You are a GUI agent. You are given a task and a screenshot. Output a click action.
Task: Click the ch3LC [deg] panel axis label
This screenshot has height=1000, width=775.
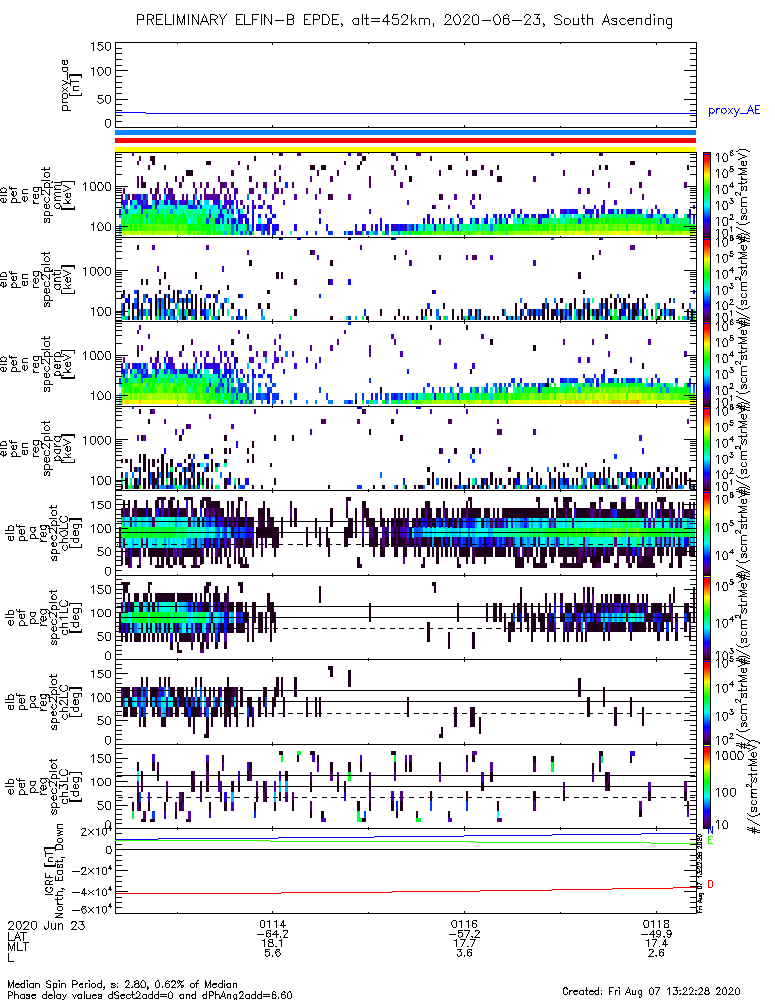(71, 787)
